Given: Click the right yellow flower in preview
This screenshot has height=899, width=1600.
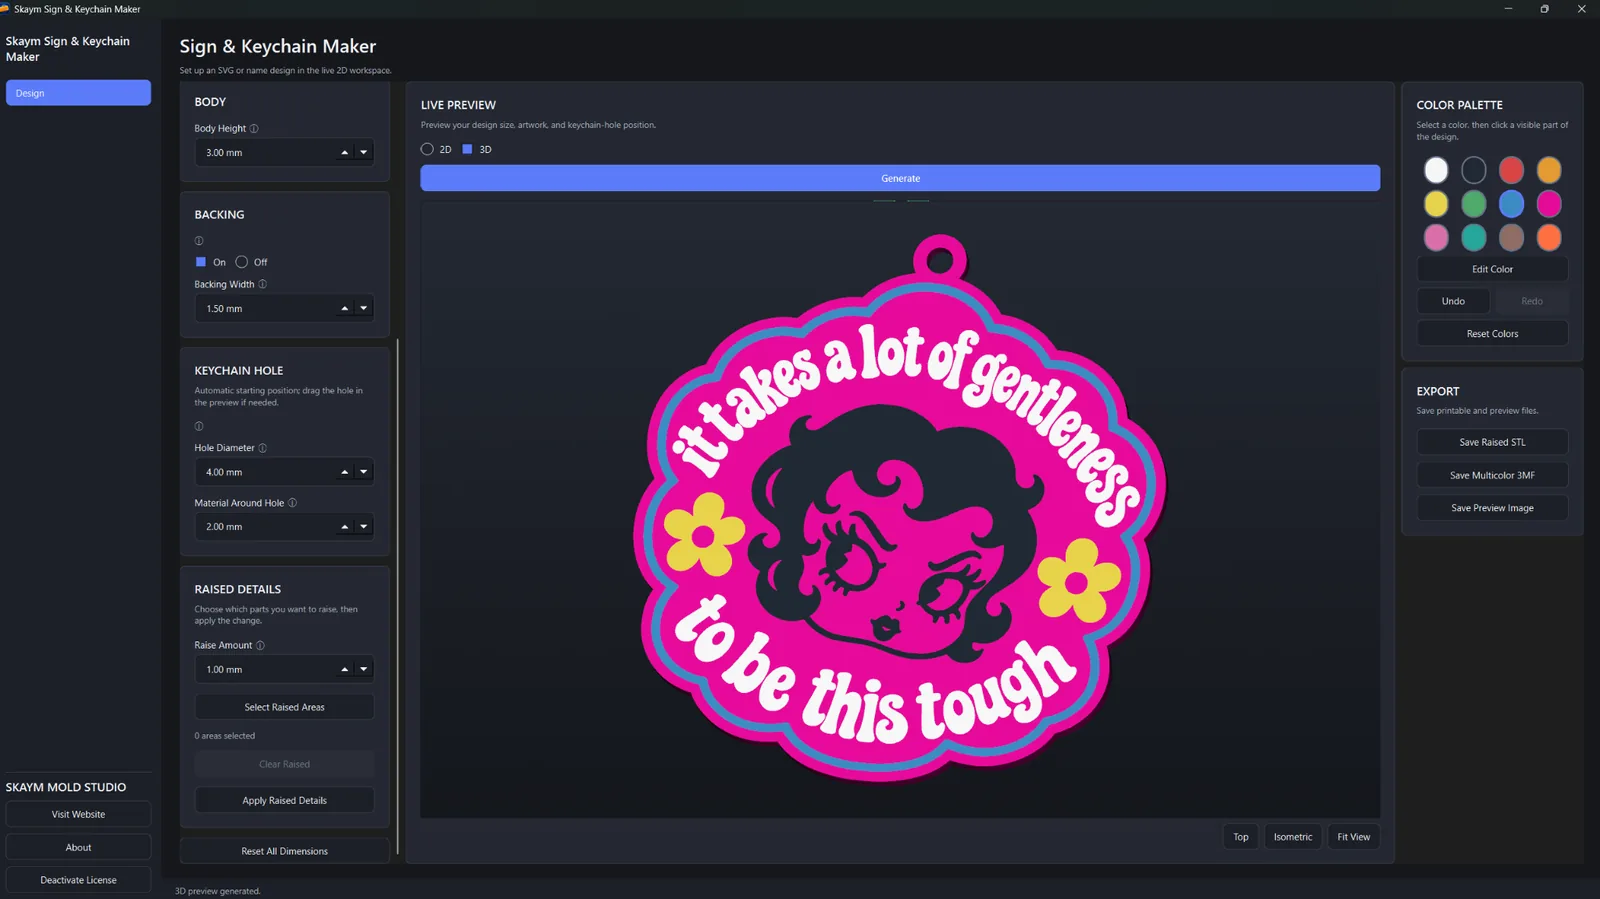Looking at the screenshot, I should 1078,580.
